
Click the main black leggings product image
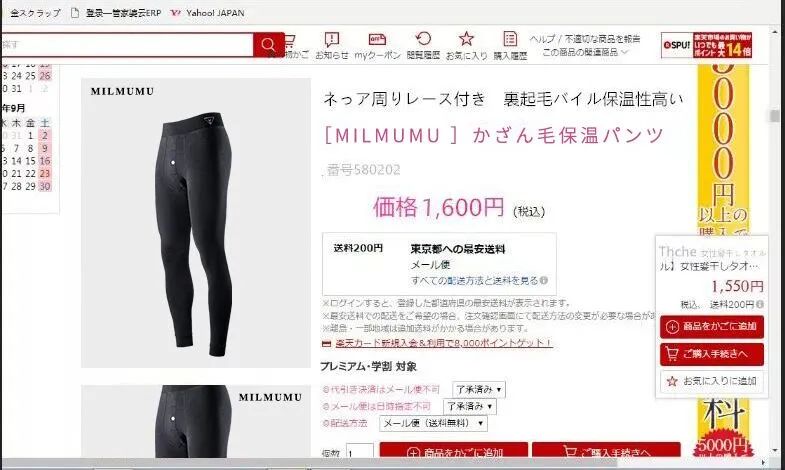pyautogui.click(x=196, y=223)
